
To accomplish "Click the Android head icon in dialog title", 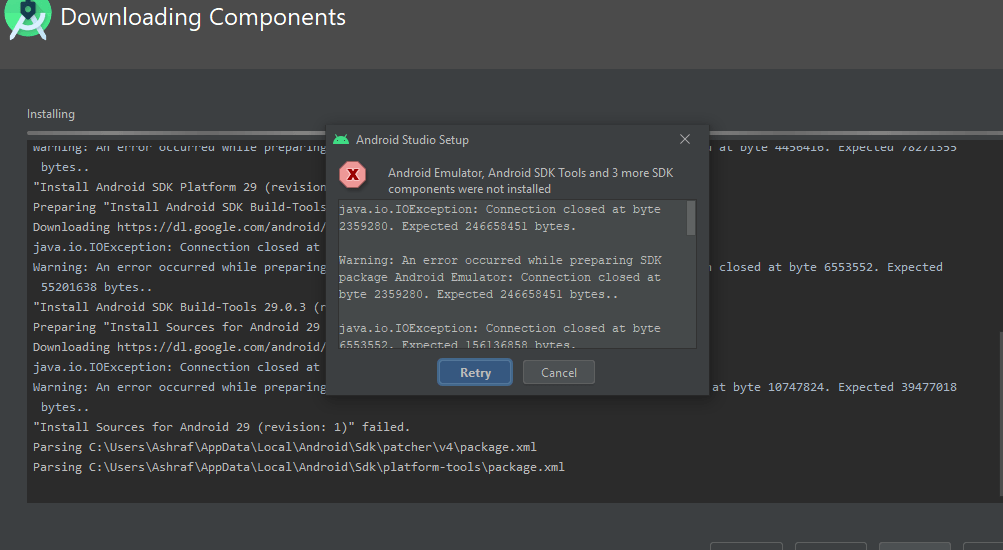I will tap(341, 139).
